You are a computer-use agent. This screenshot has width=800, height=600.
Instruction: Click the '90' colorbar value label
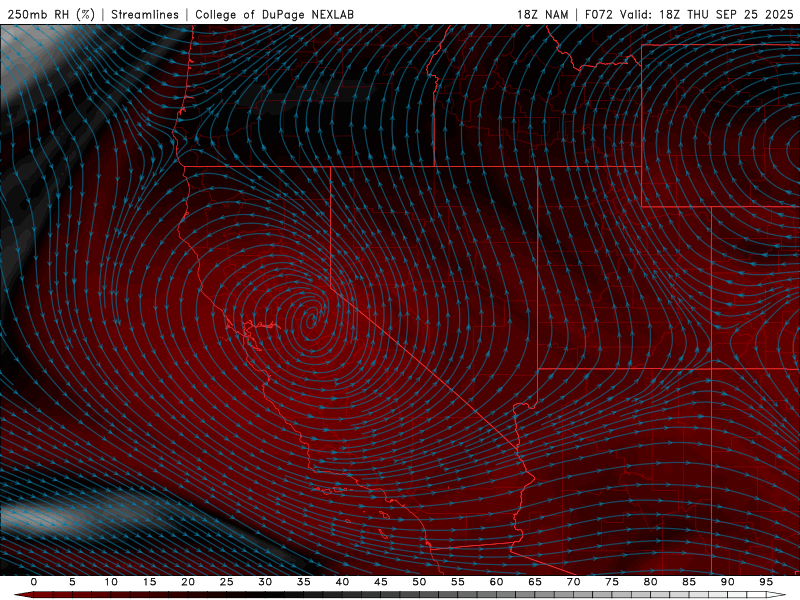point(727,582)
